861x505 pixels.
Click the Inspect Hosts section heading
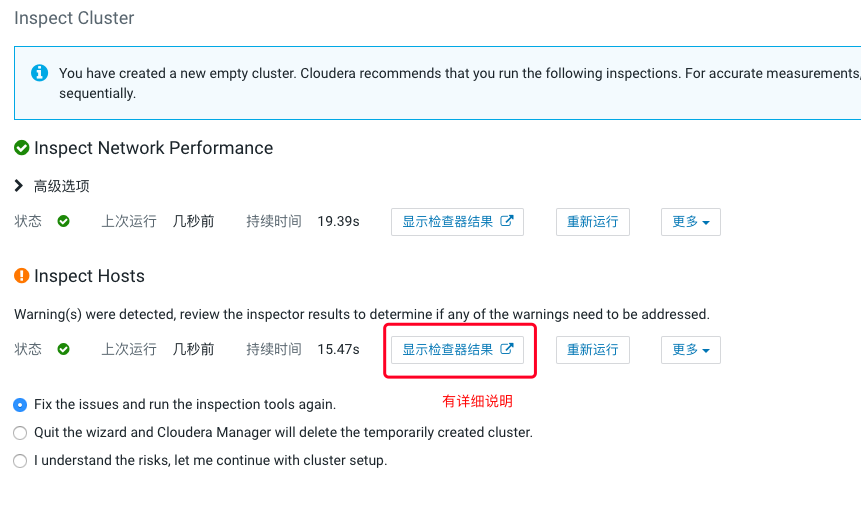[89, 276]
